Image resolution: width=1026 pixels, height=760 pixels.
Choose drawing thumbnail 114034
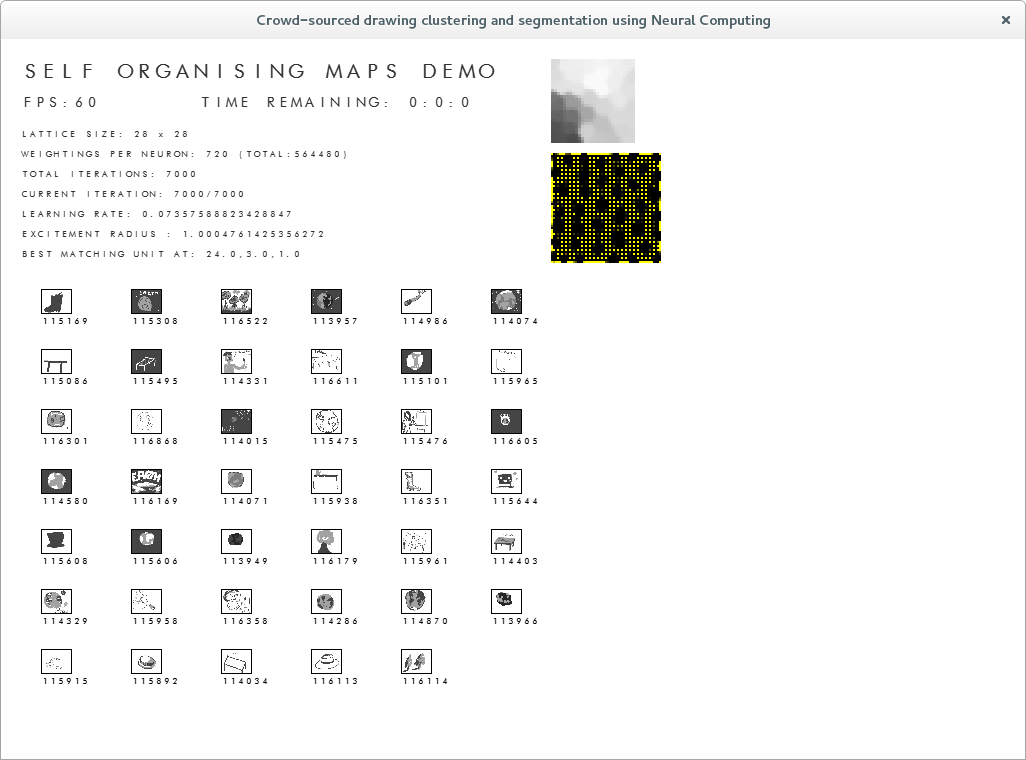(236, 662)
